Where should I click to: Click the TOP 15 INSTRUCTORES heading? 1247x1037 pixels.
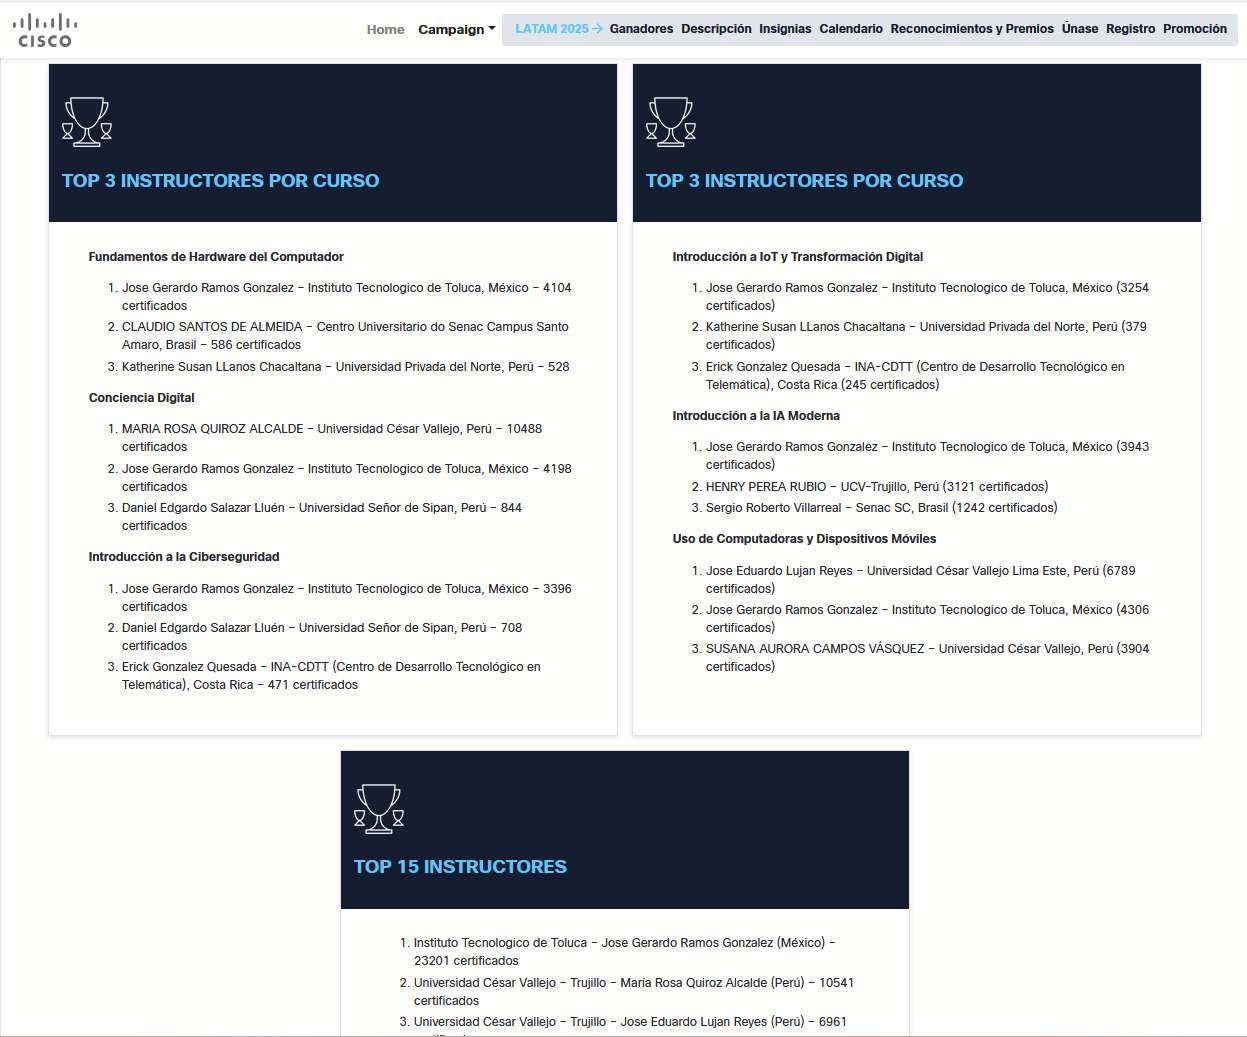460,867
